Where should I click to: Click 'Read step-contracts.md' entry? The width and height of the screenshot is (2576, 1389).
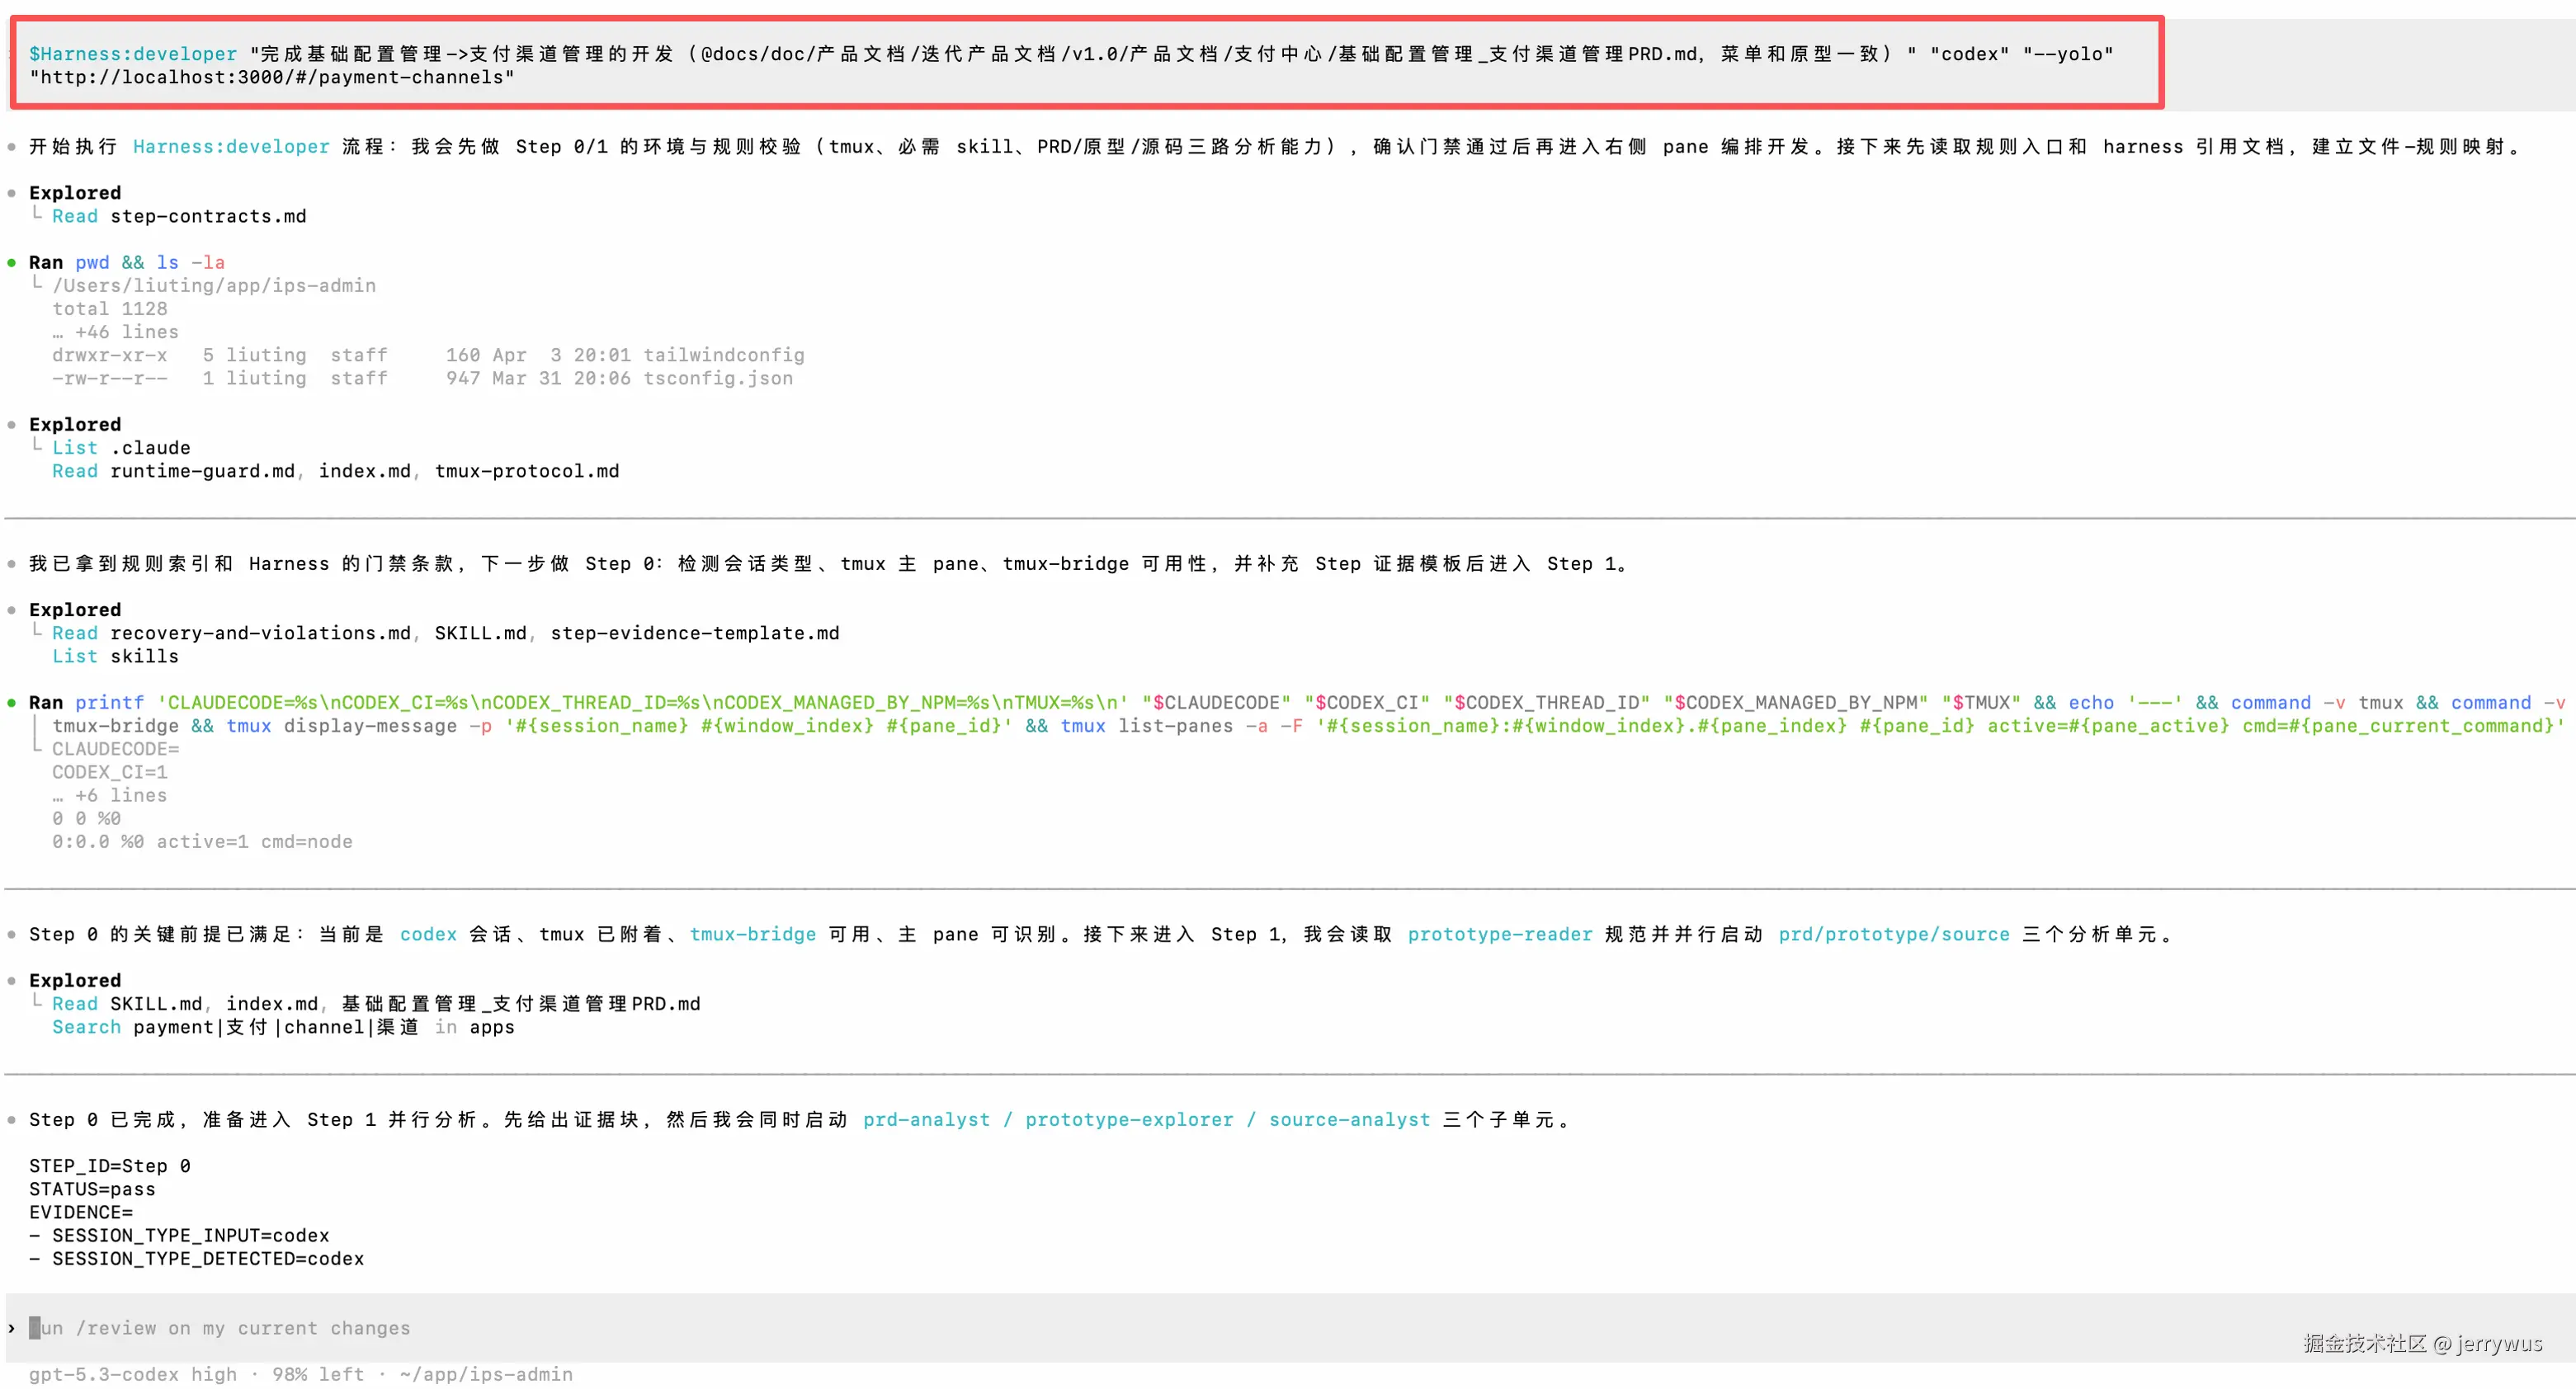pos(179,216)
